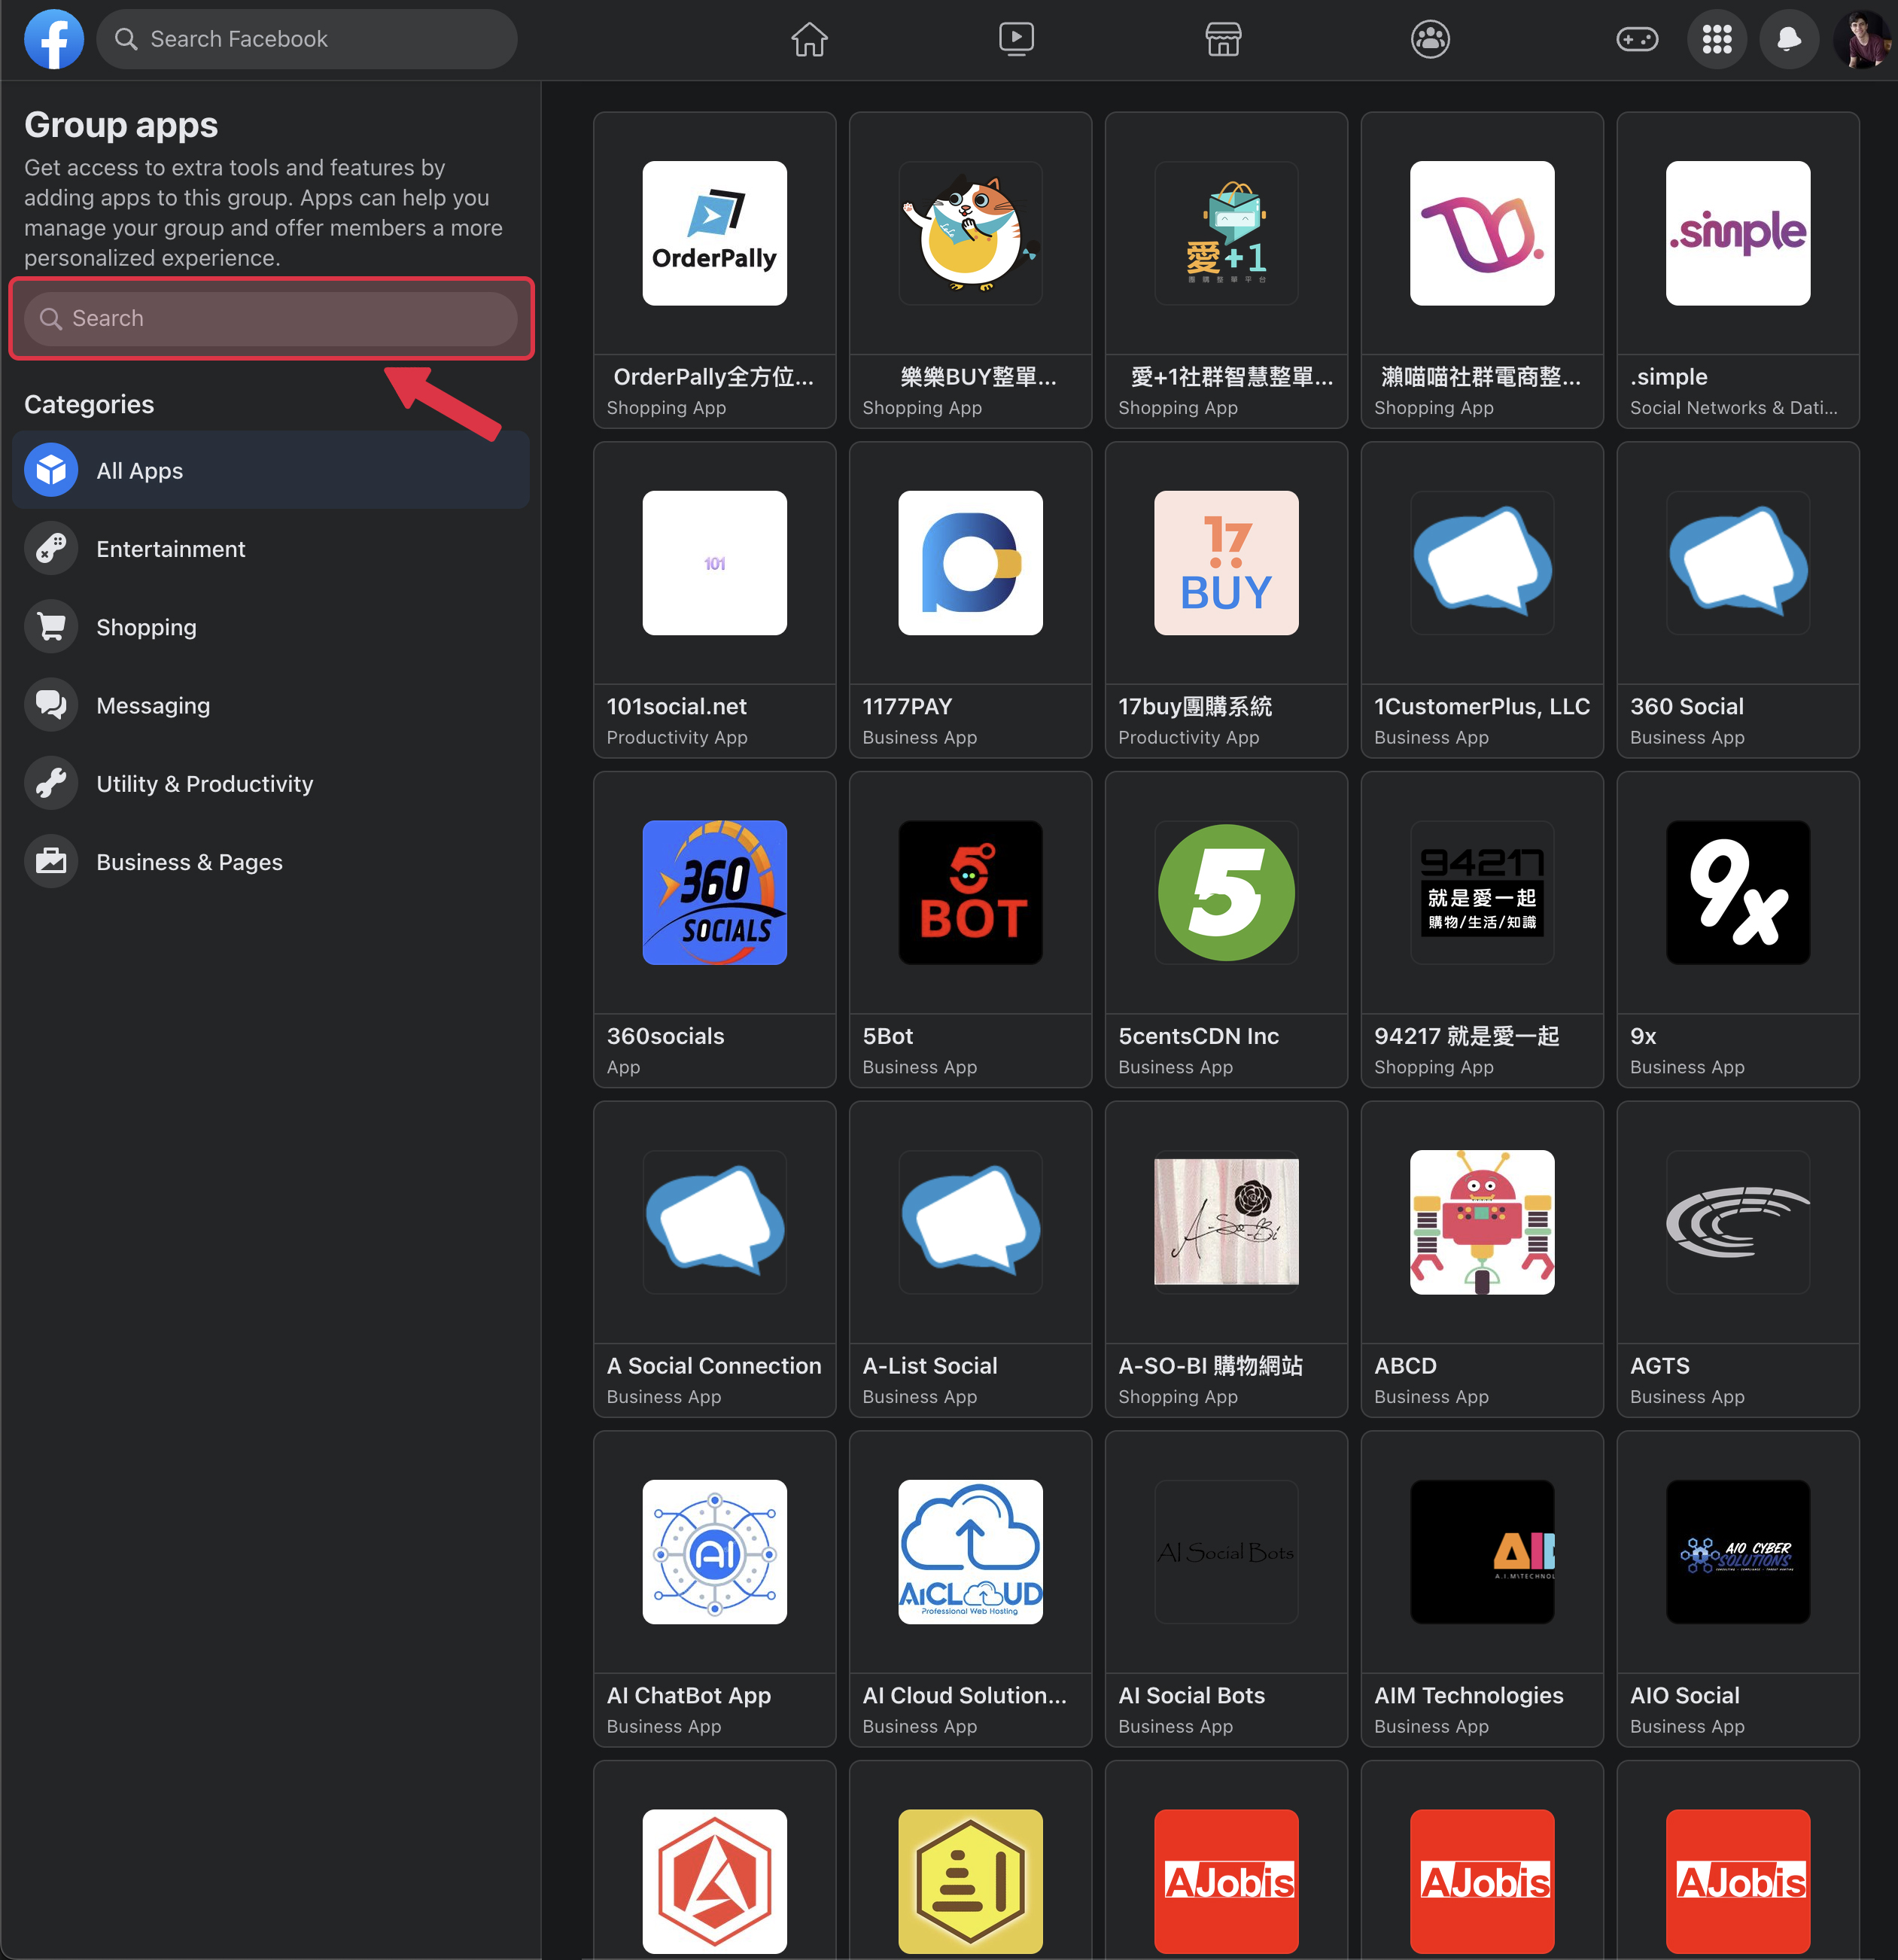Open the Watch video icon
The image size is (1898, 1960).
[x=1016, y=39]
